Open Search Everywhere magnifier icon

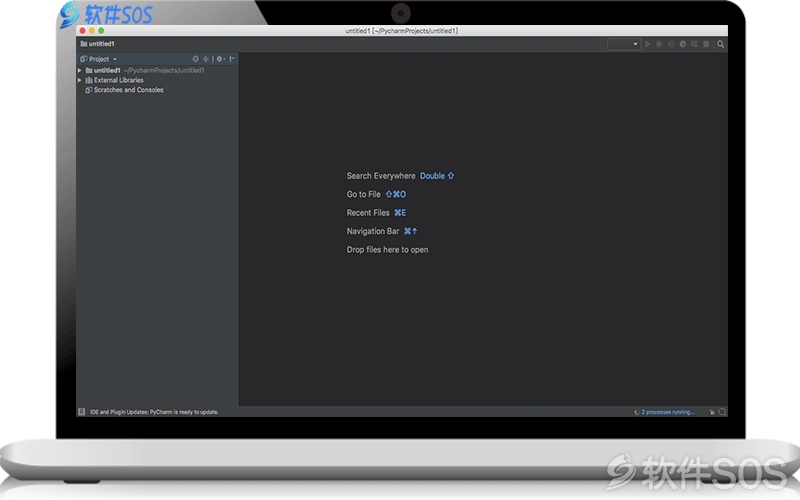pyautogui.click(x=720, y=44)
